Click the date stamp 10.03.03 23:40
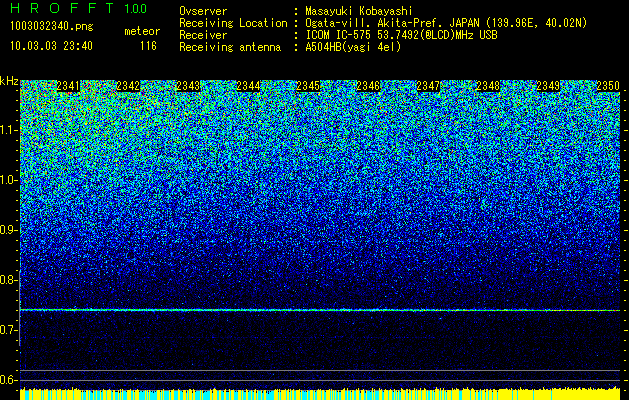629x400 pixels. point(51,46)
